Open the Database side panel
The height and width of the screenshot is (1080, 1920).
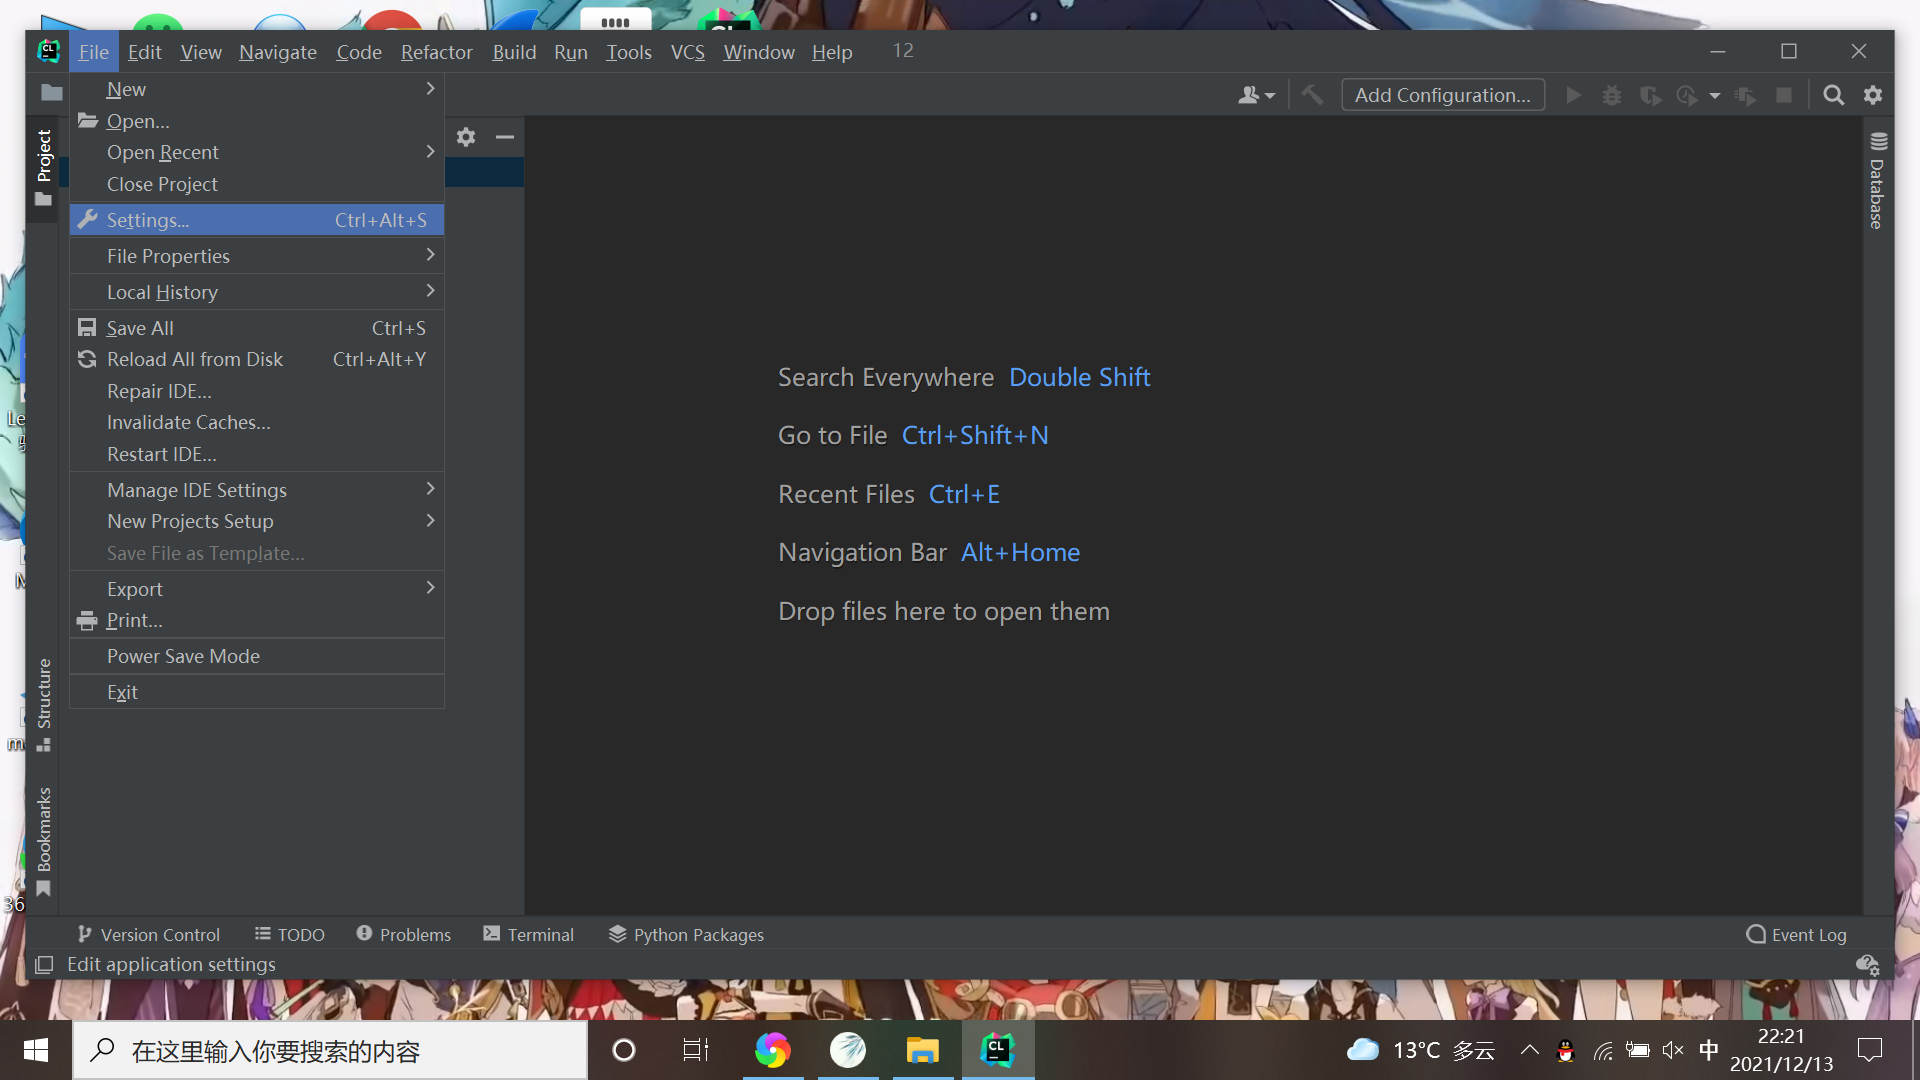pyautogui.click(x=1877, y=180)
